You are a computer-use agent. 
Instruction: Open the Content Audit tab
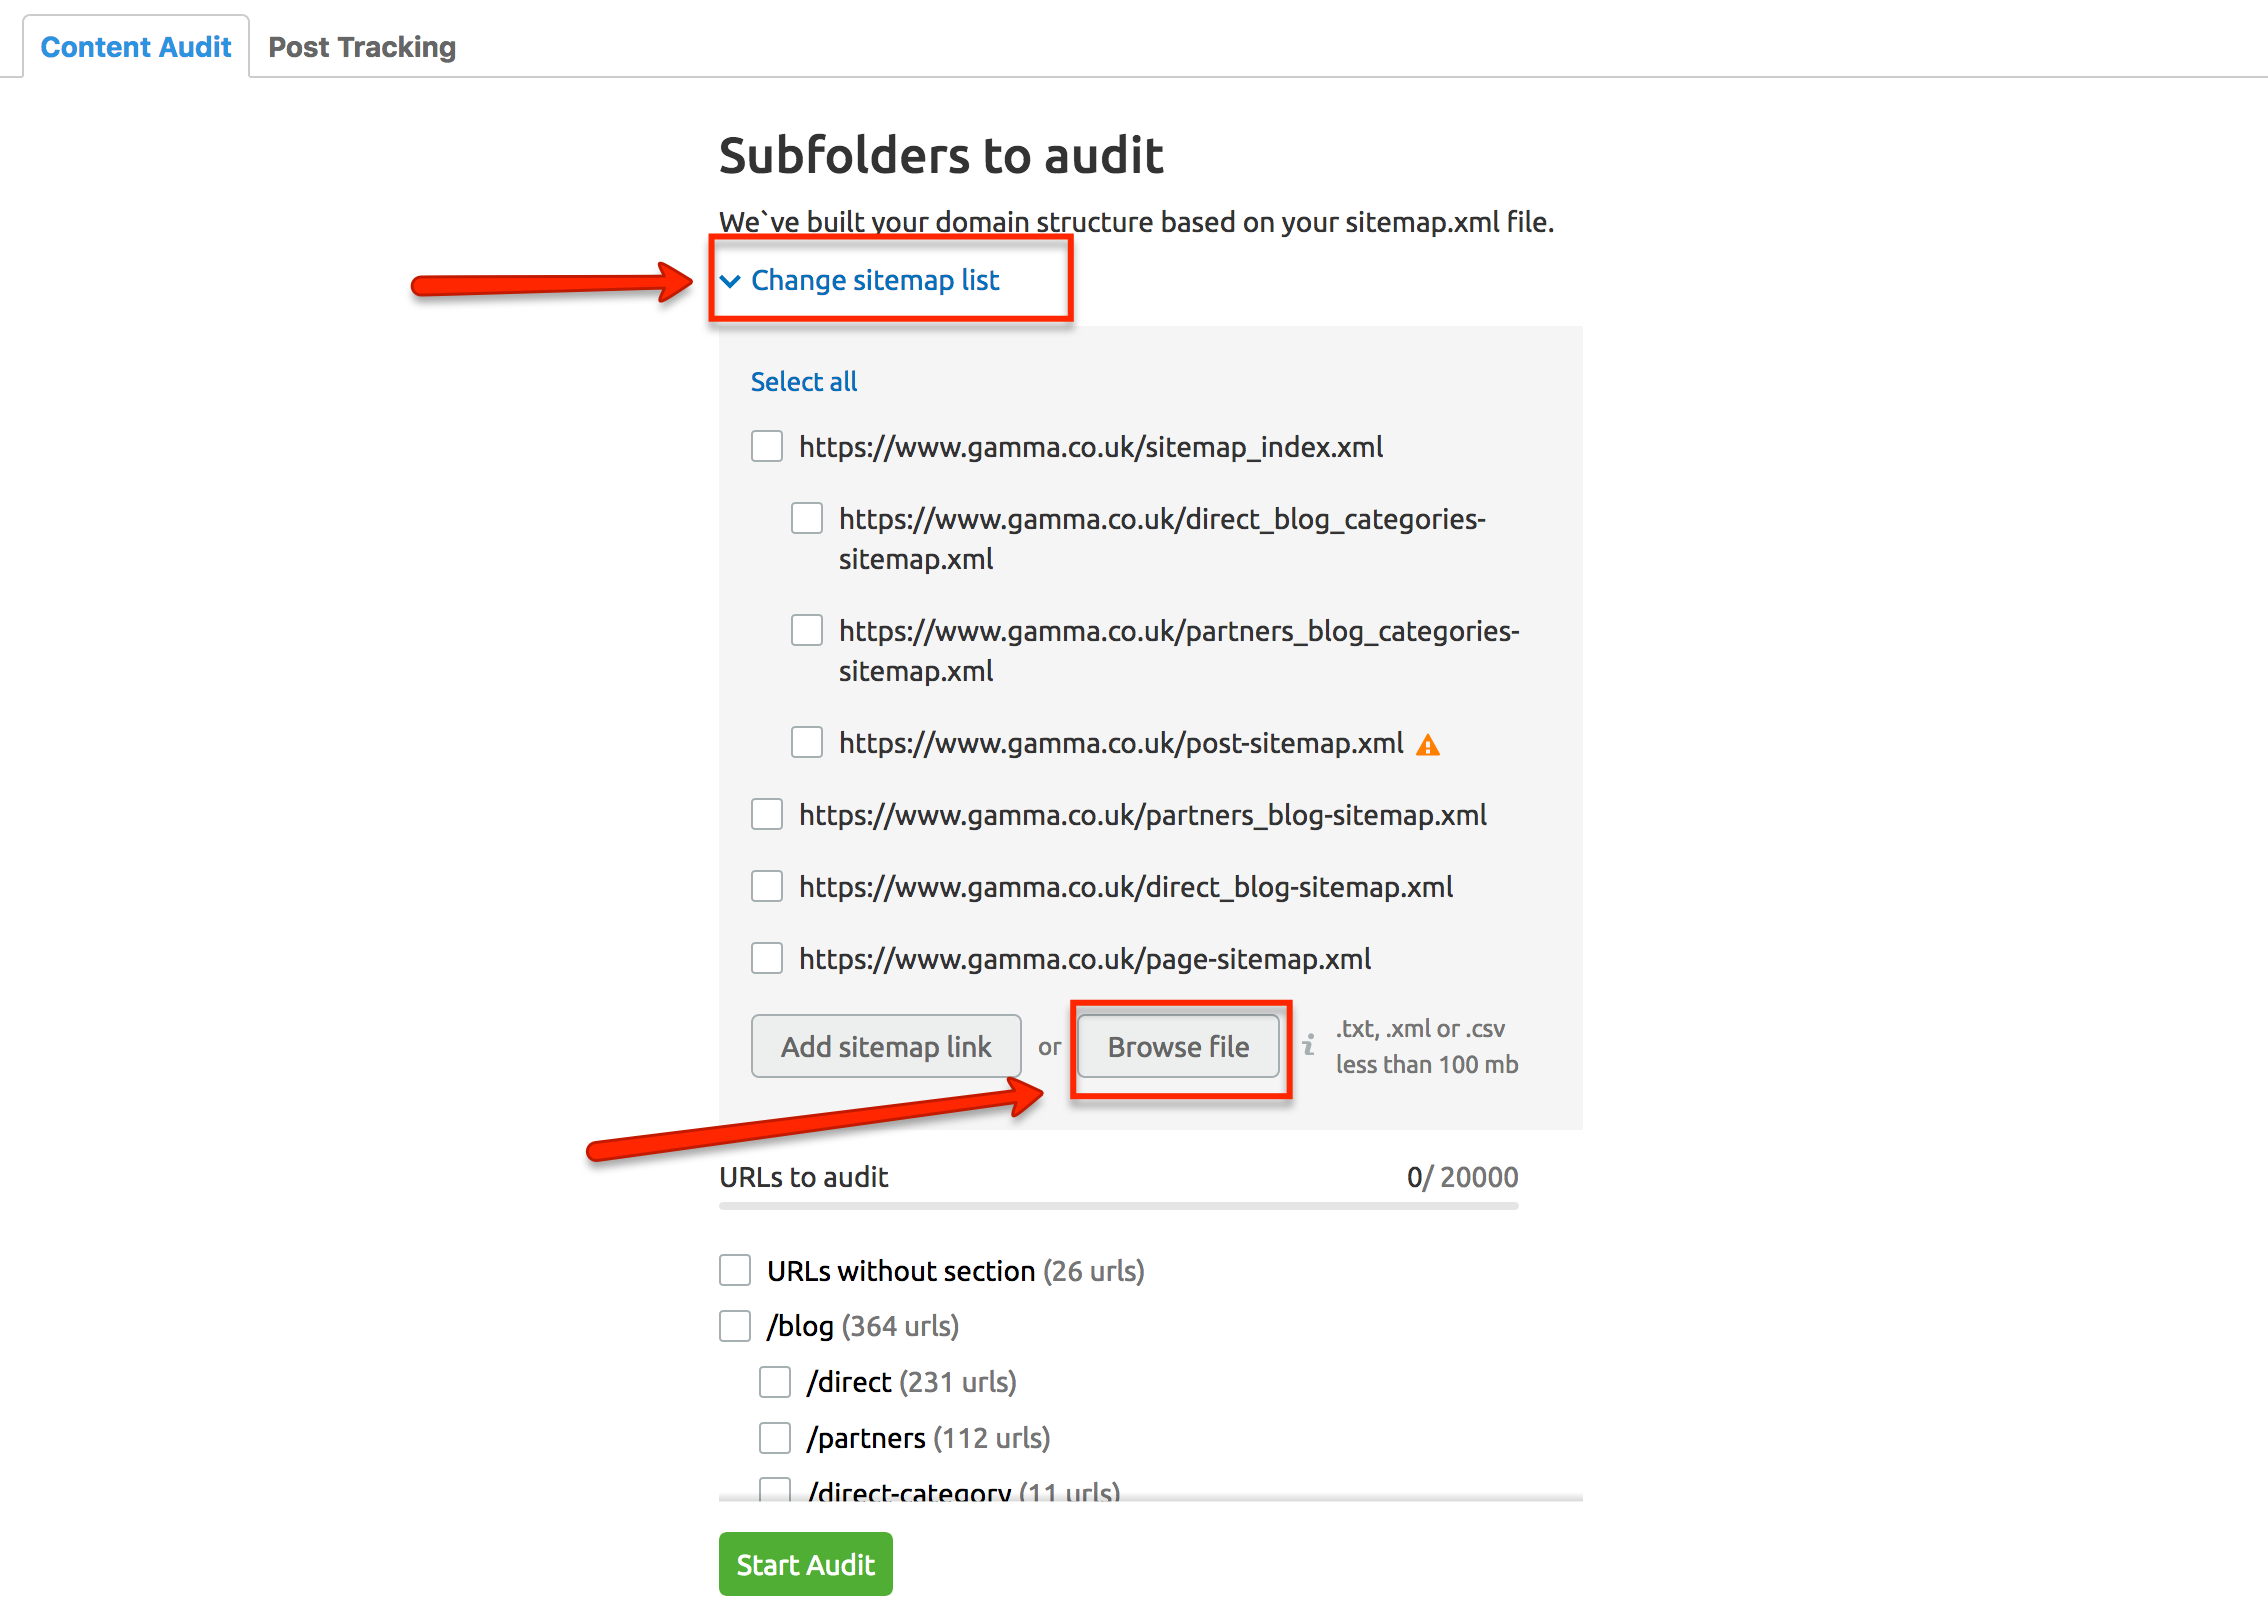(x=136, y=47)
